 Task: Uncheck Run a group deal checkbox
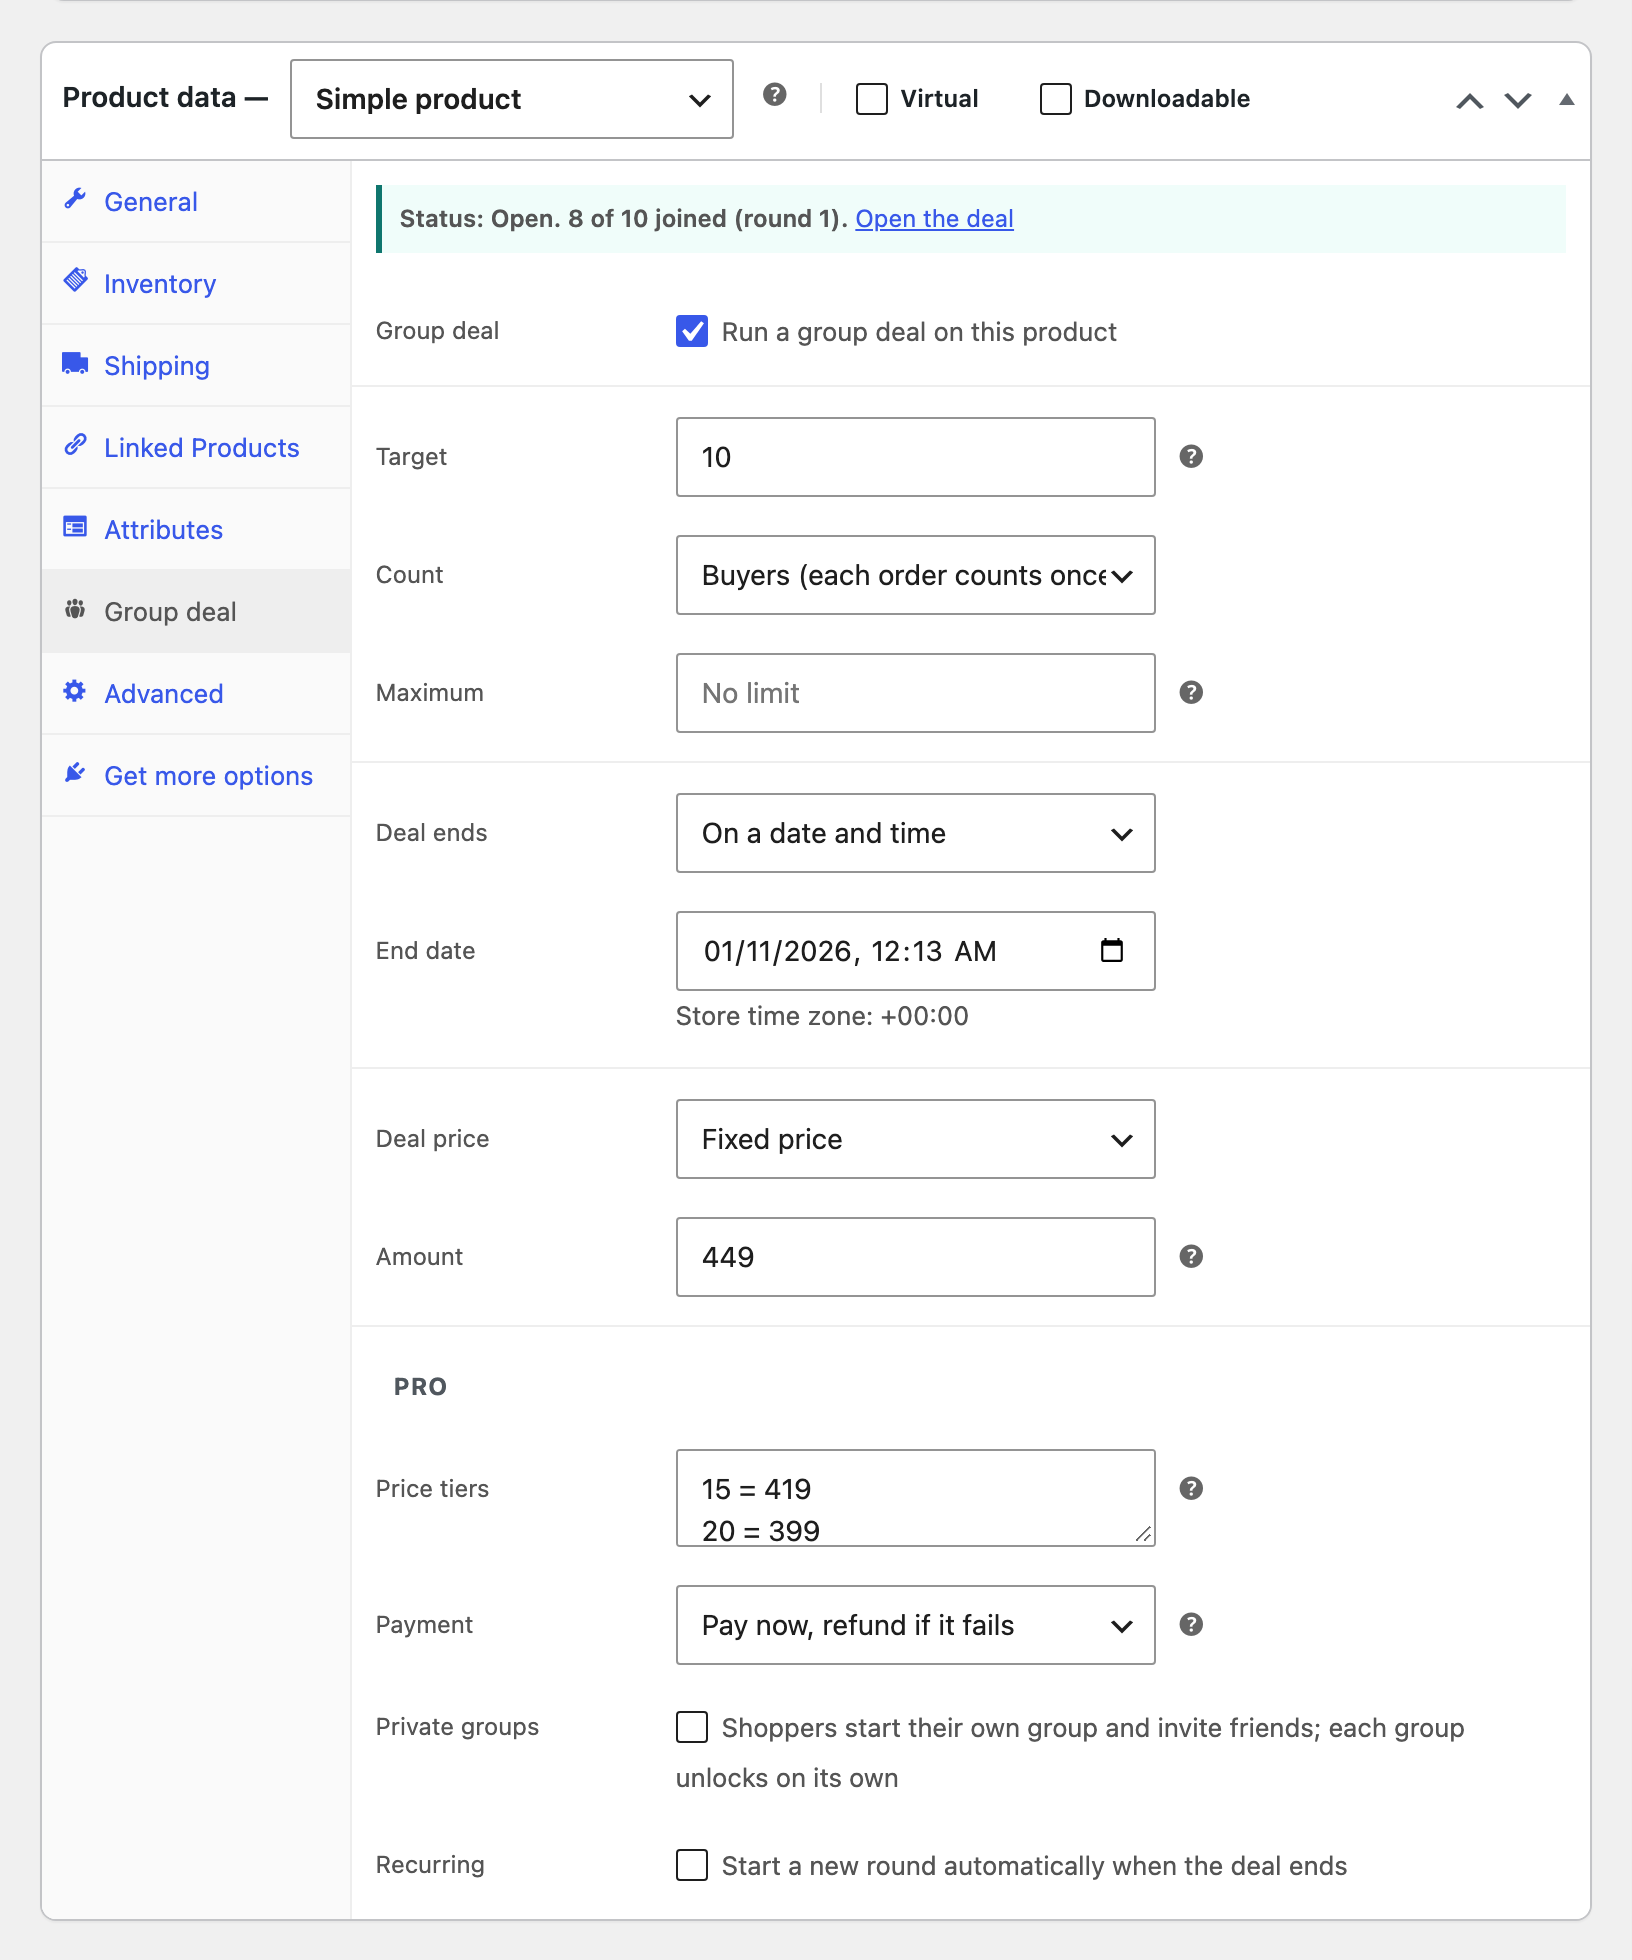pos(692,331)
